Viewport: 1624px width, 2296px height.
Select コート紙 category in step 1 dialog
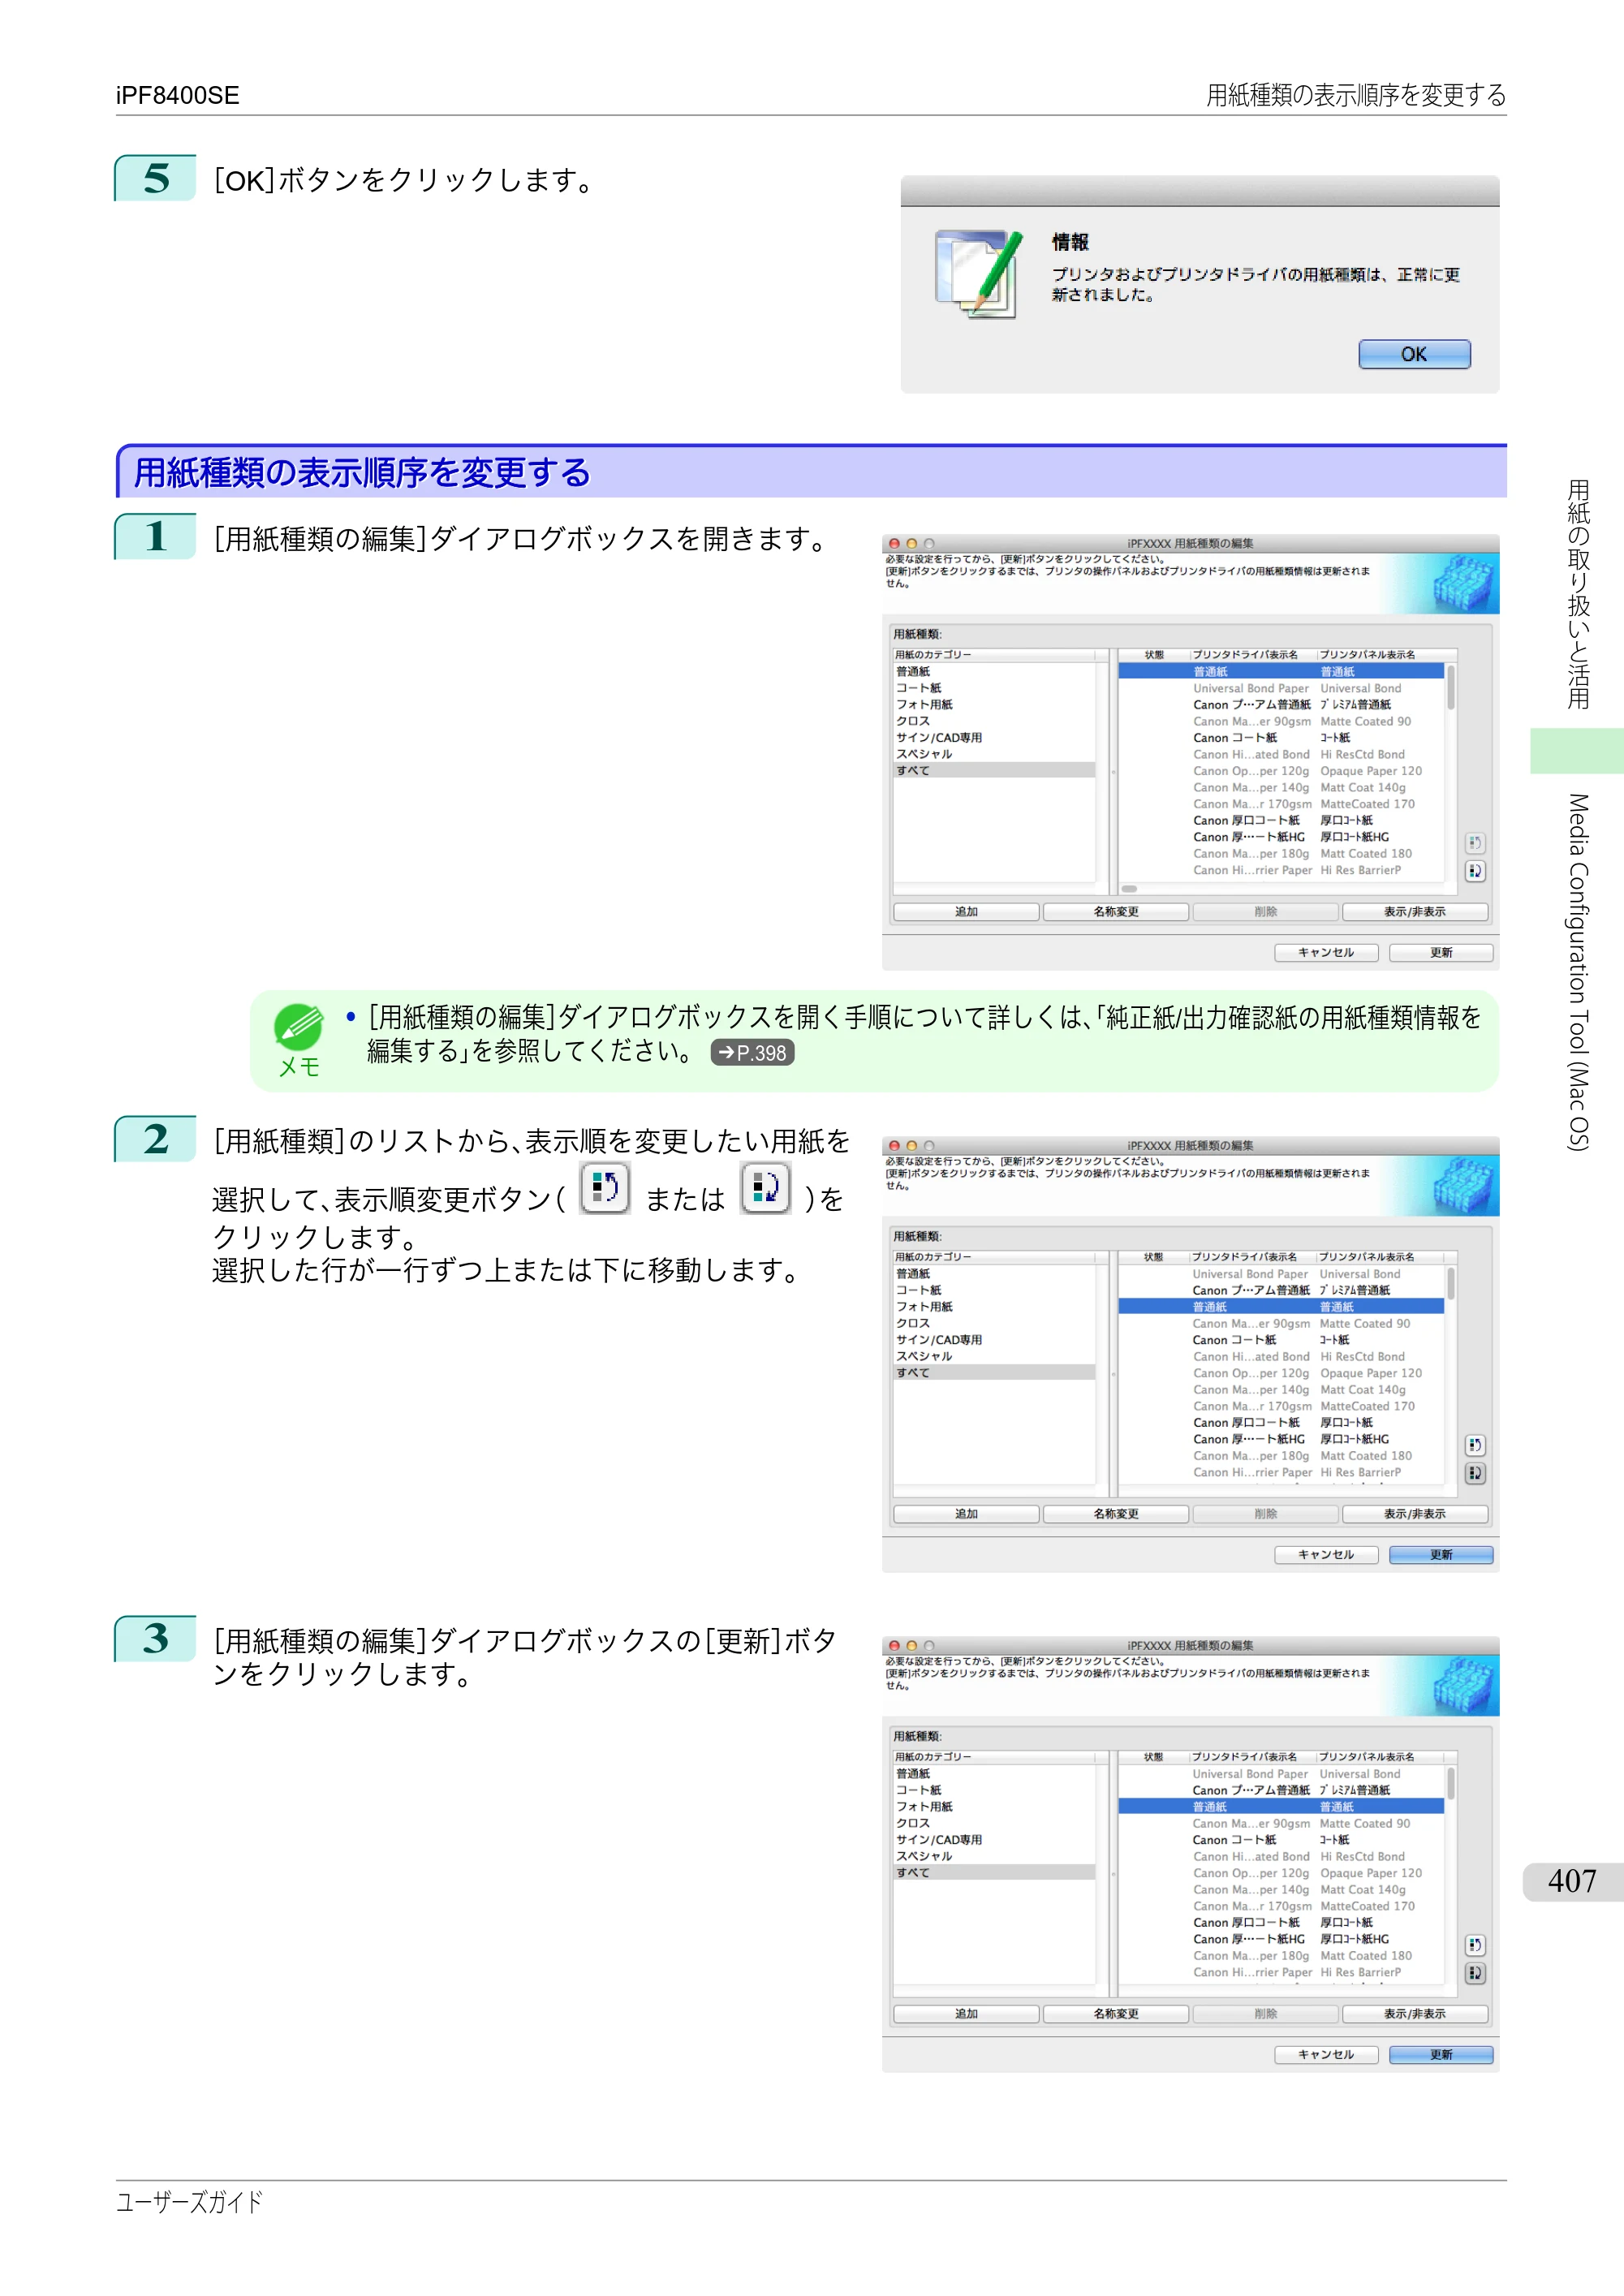(995, 688)
